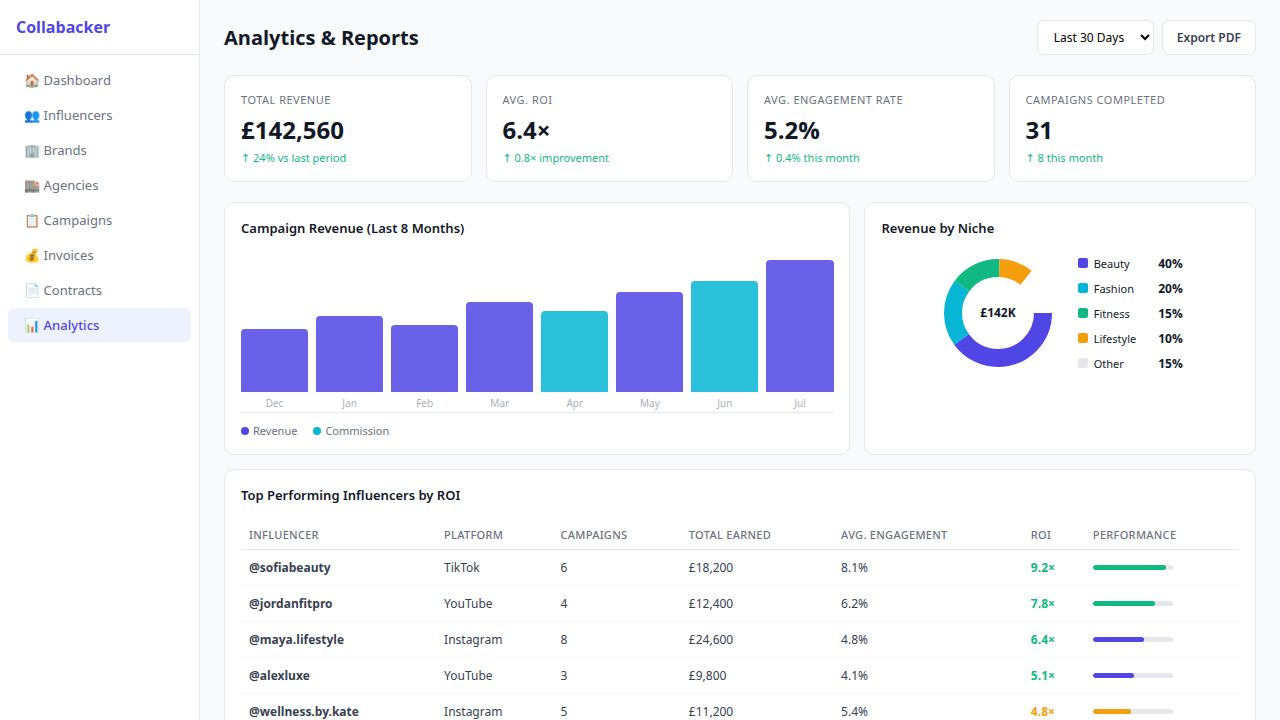Click the 0.8× improvement text
This screenshot has height=720, width=1280.
[x=556, y=158]
